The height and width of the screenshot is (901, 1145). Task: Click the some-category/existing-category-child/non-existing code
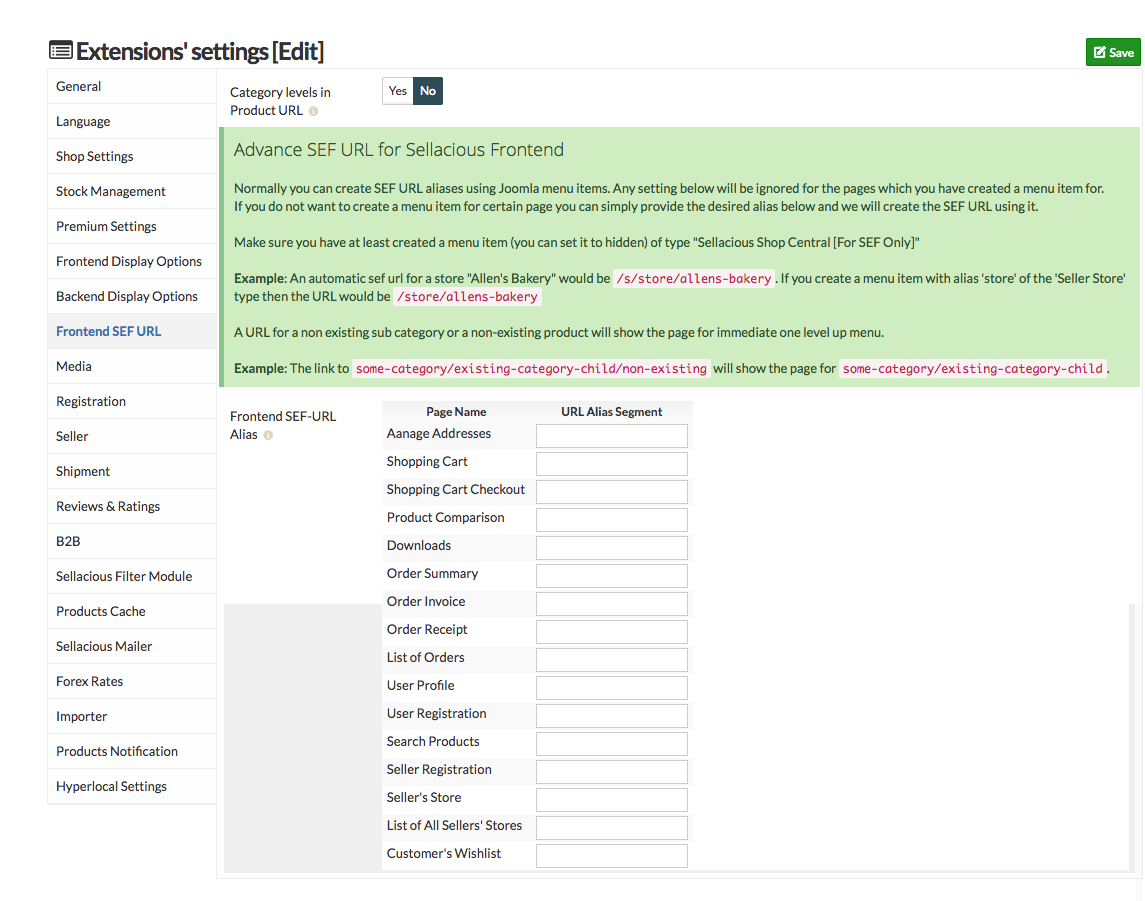click(x=531, y=369)
